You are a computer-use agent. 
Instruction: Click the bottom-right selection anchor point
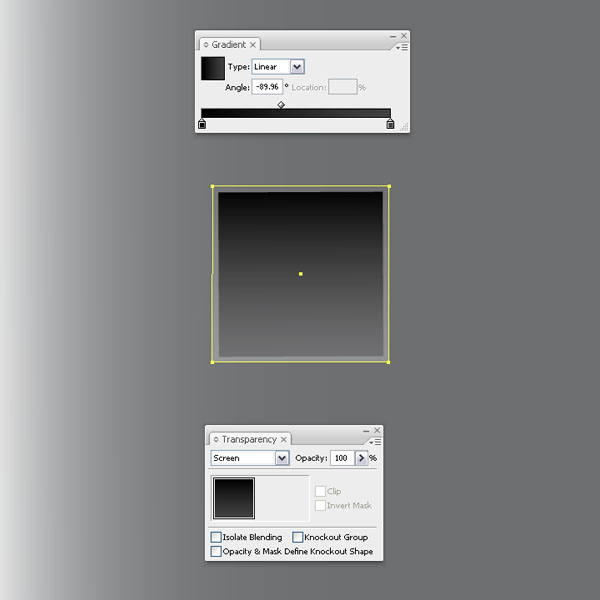(x=388, y=362)
